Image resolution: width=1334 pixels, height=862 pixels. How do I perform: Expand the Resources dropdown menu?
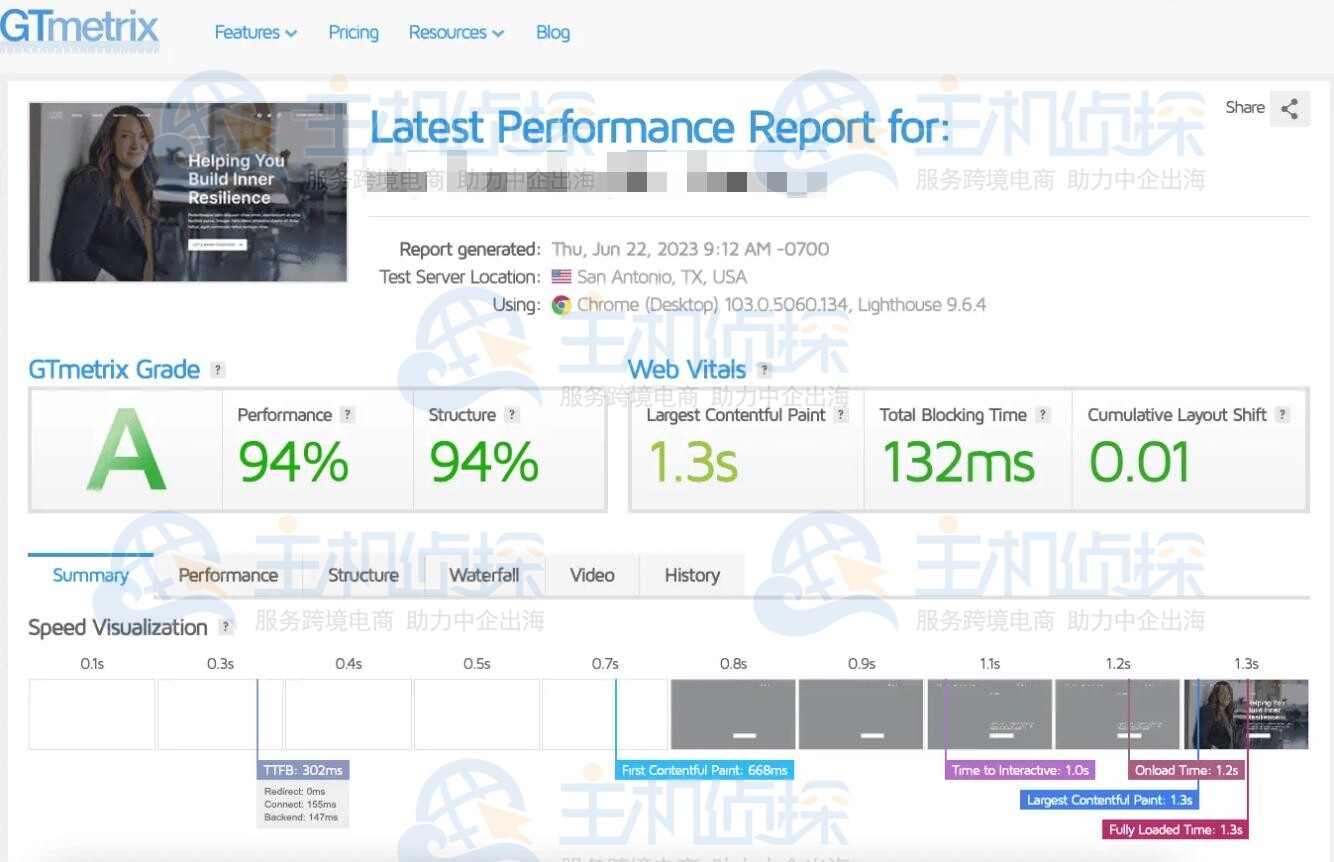pyautogui.click(x=456, y=32)
